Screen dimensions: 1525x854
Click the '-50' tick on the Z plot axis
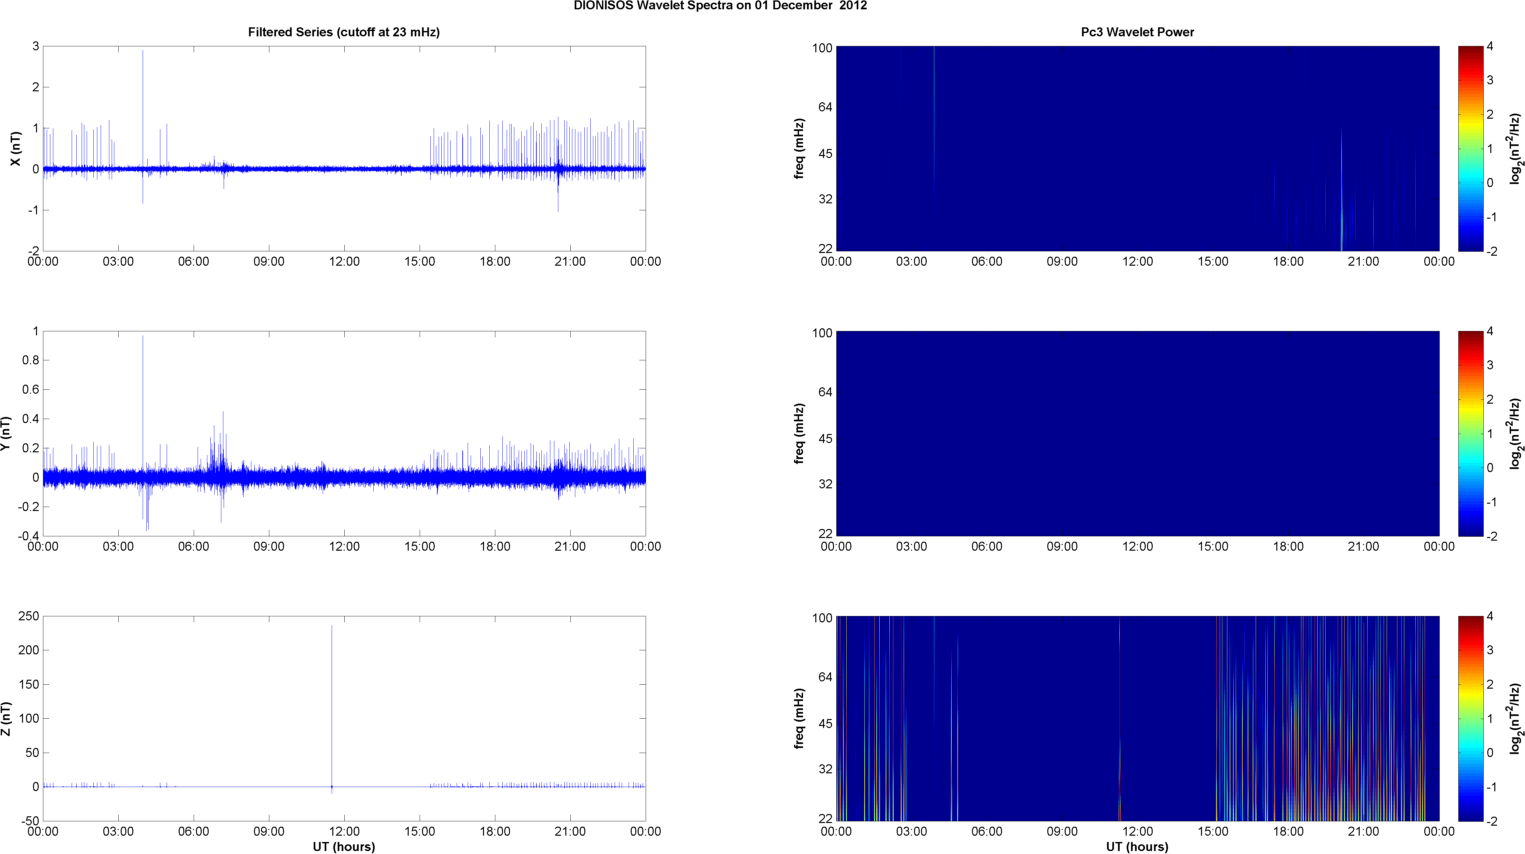(x=28, y=821)
